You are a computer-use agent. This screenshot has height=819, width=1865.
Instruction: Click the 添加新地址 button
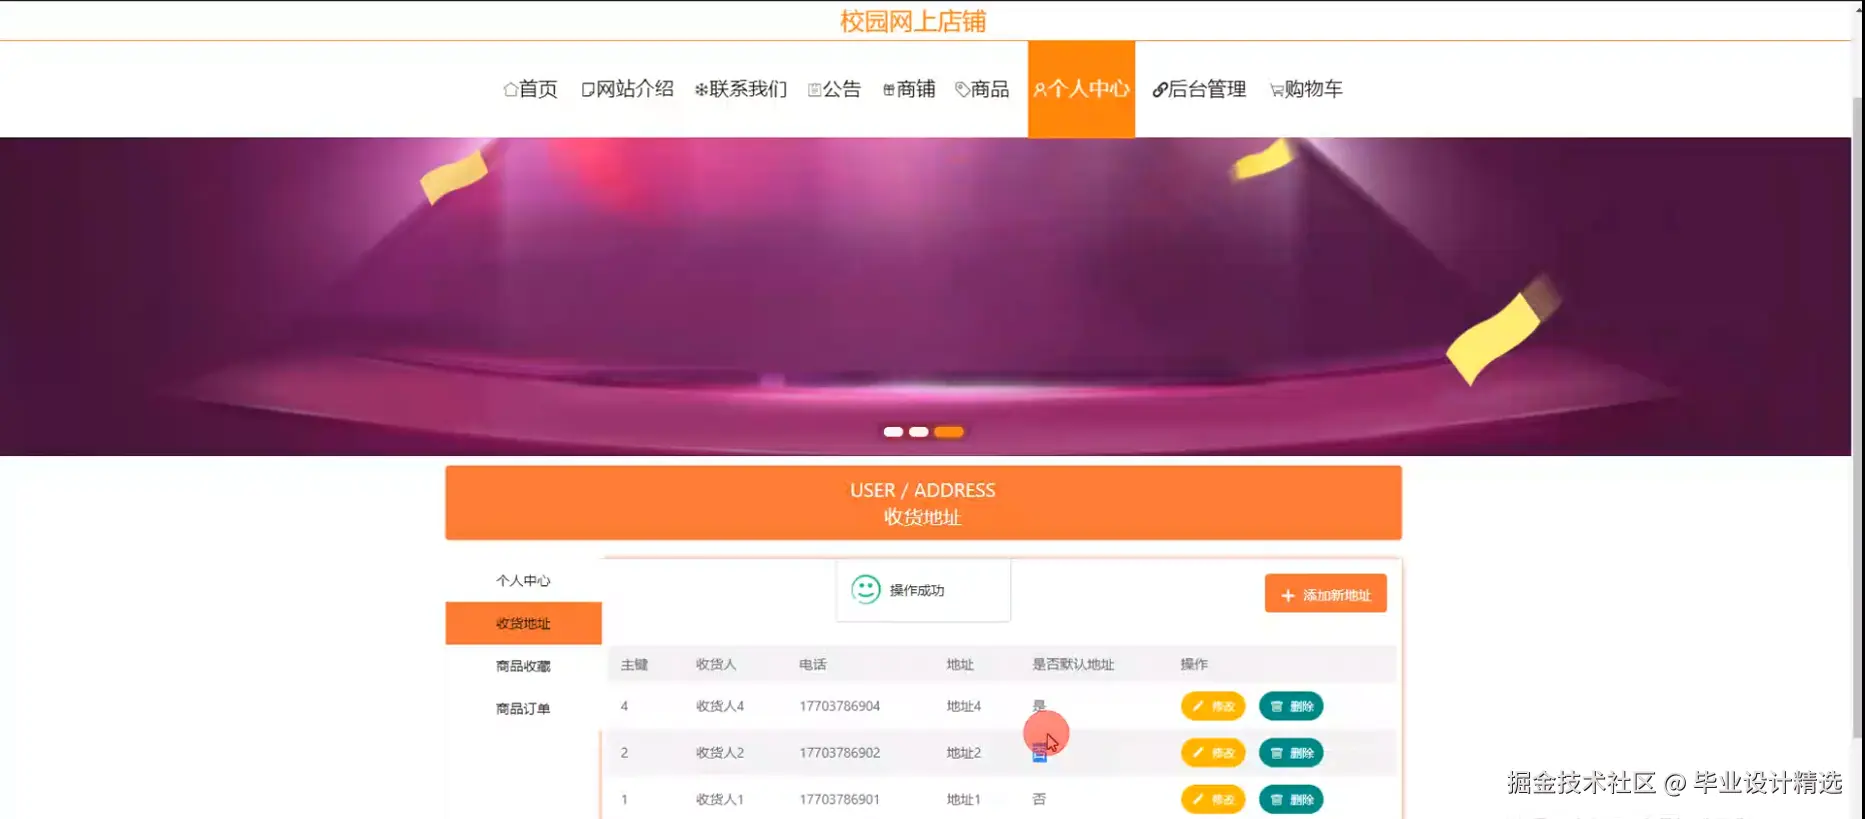click(x=1325, y=594)
